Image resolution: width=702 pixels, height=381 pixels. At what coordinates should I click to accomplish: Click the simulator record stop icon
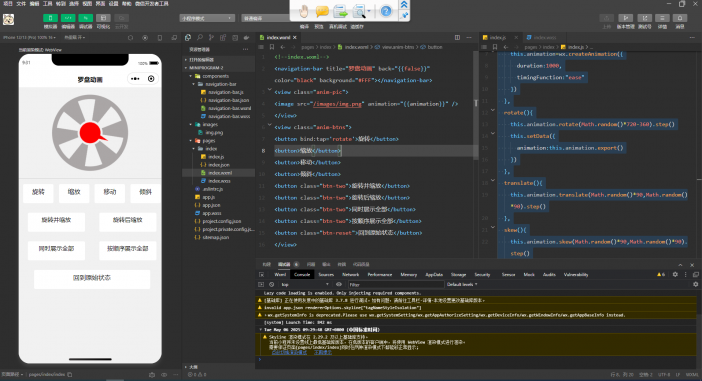click(145, 38)
